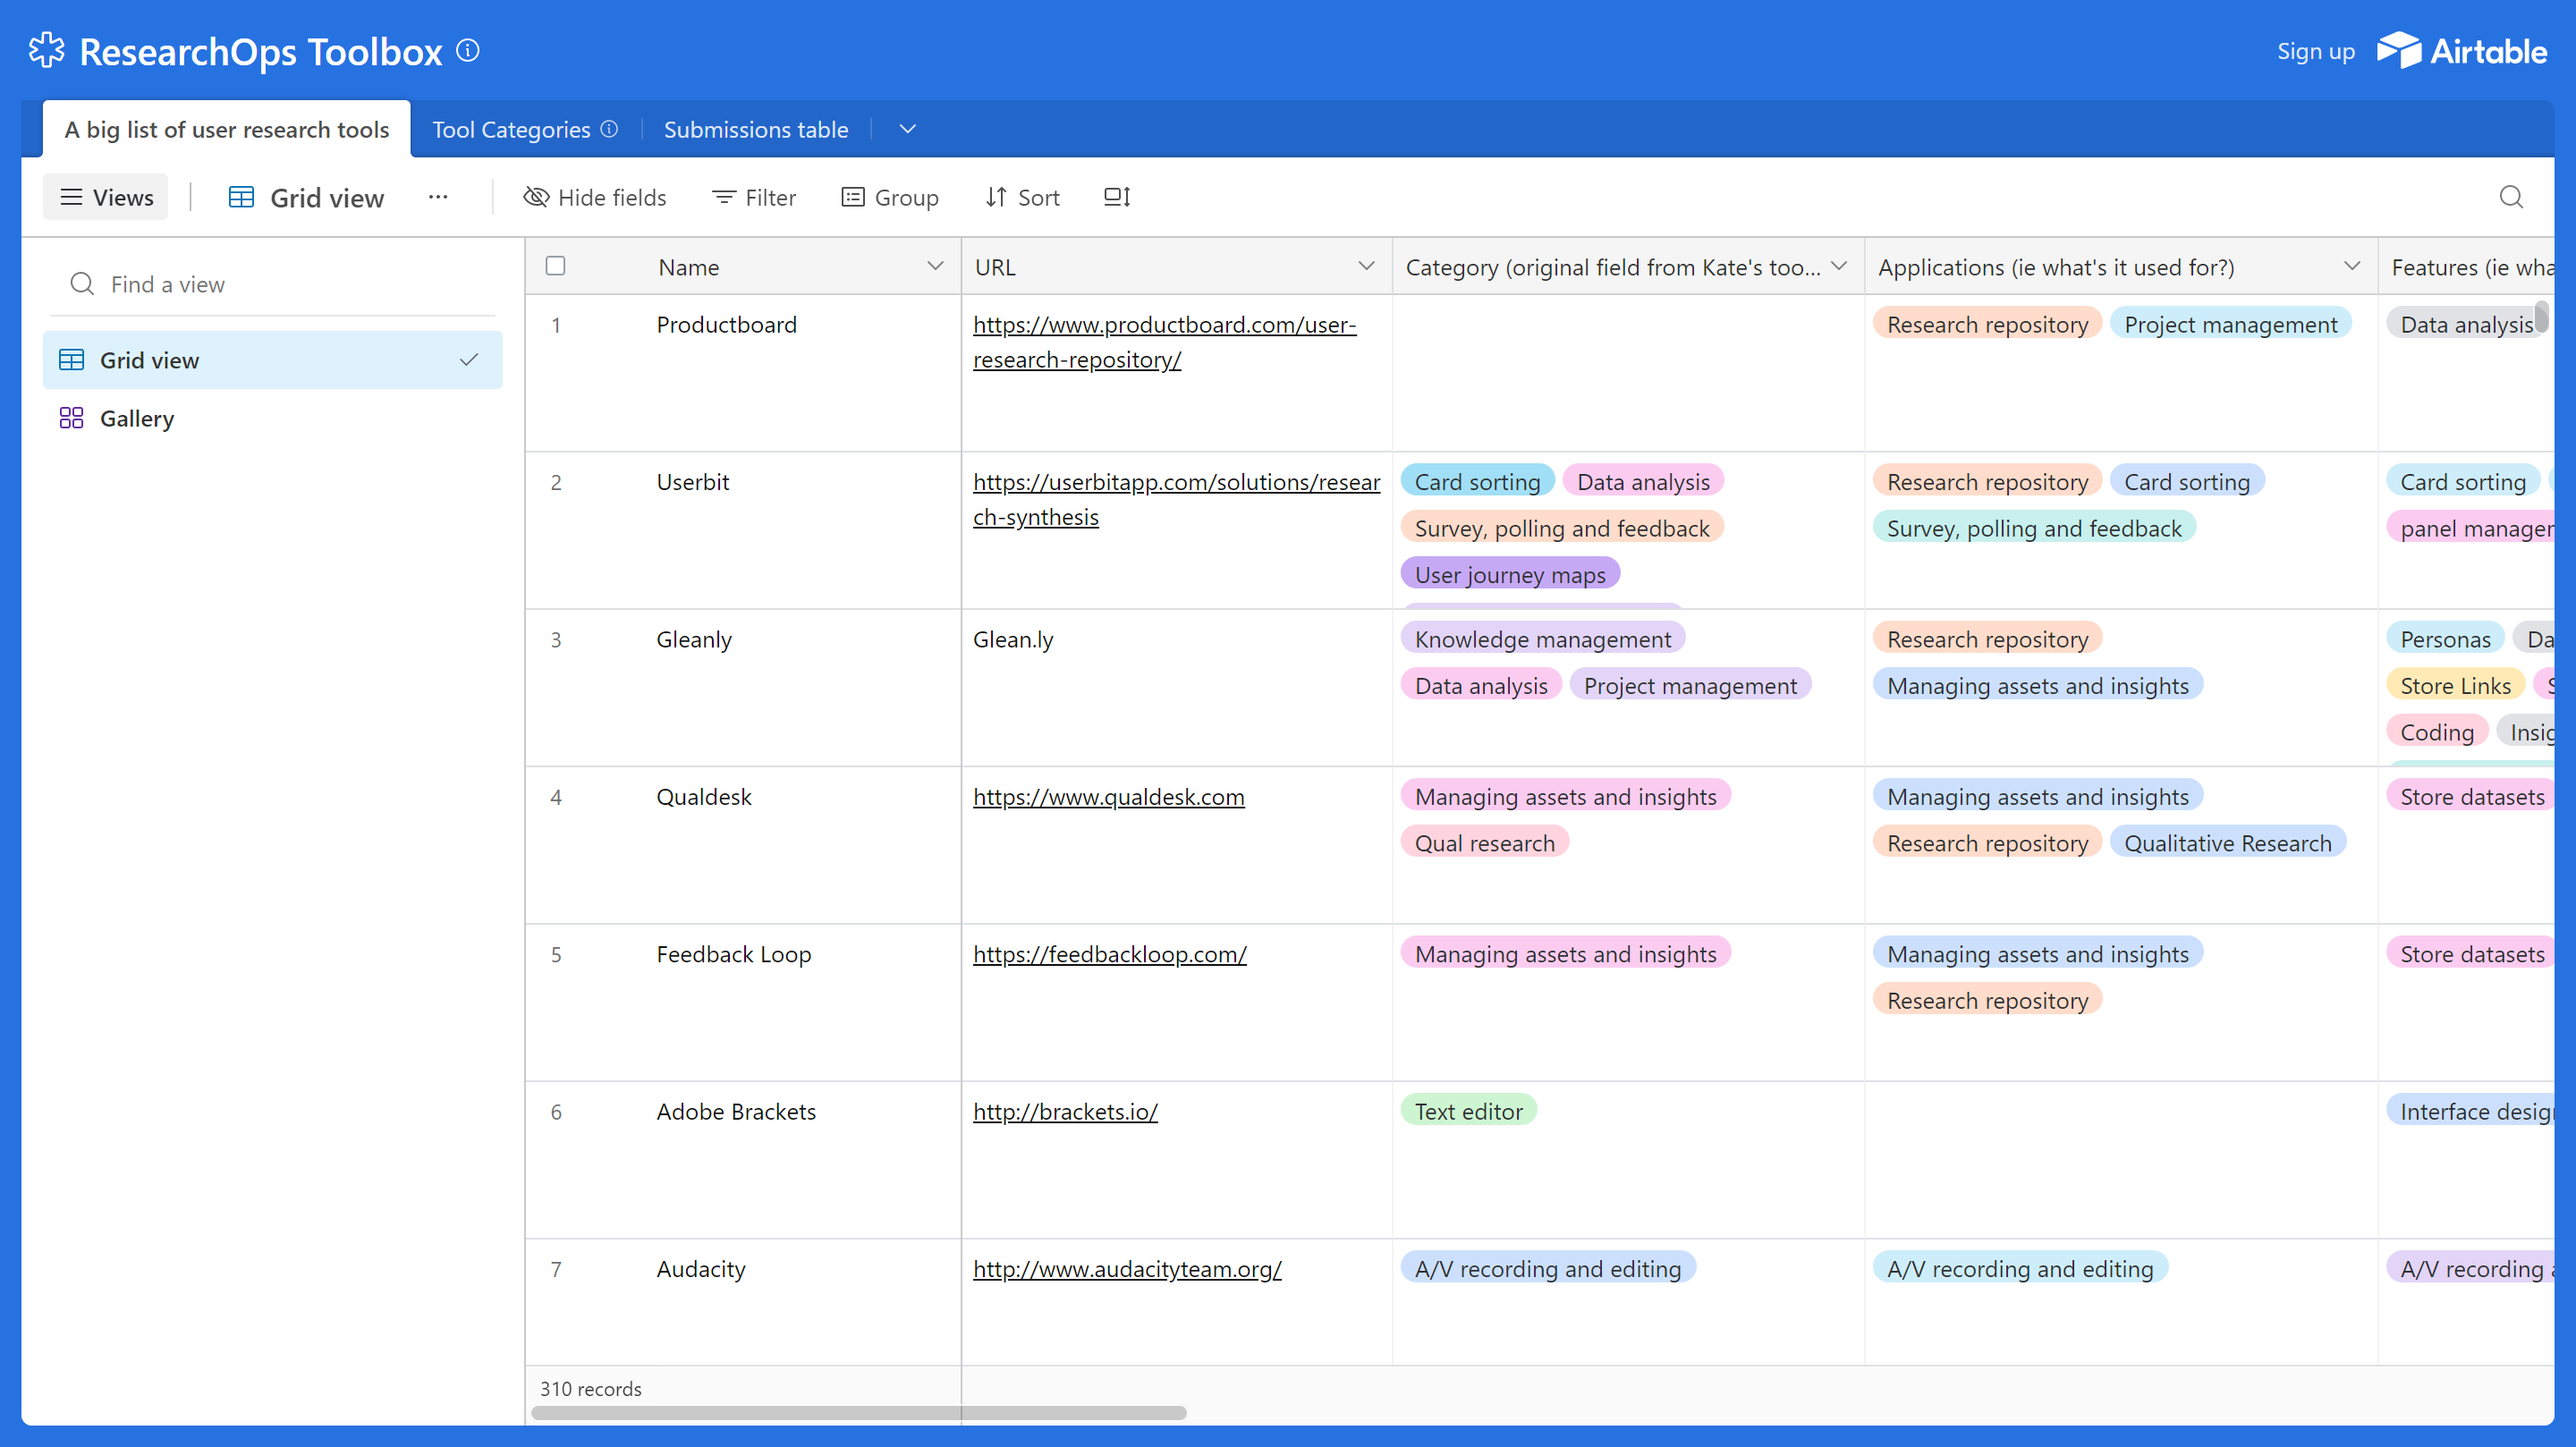Screen dimensions: 2576x1447
Task: Switch to the Tool Categories tab
Action: point(510,129)
